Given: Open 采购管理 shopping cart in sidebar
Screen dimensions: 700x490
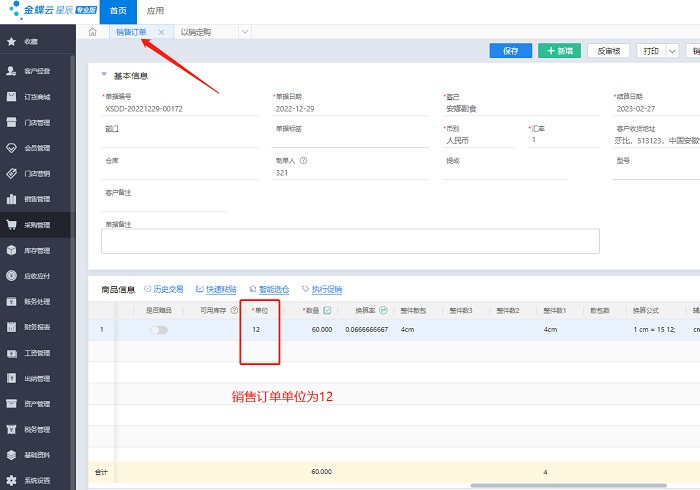Looking at the screenshot, I should [x=12, y=225].
